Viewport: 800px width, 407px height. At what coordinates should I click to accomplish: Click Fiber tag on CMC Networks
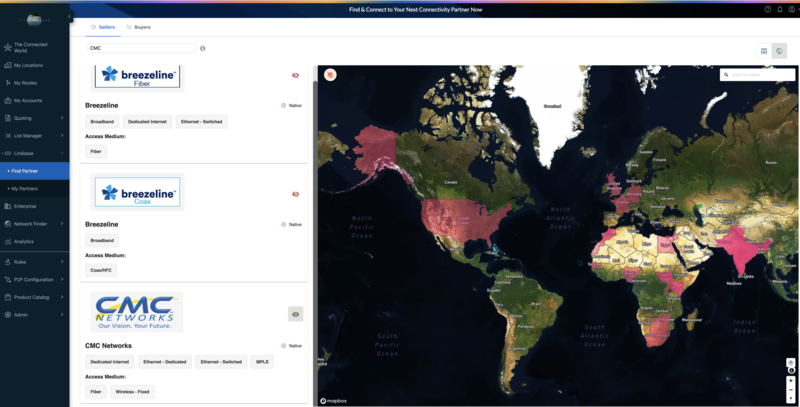click(96, 392)
